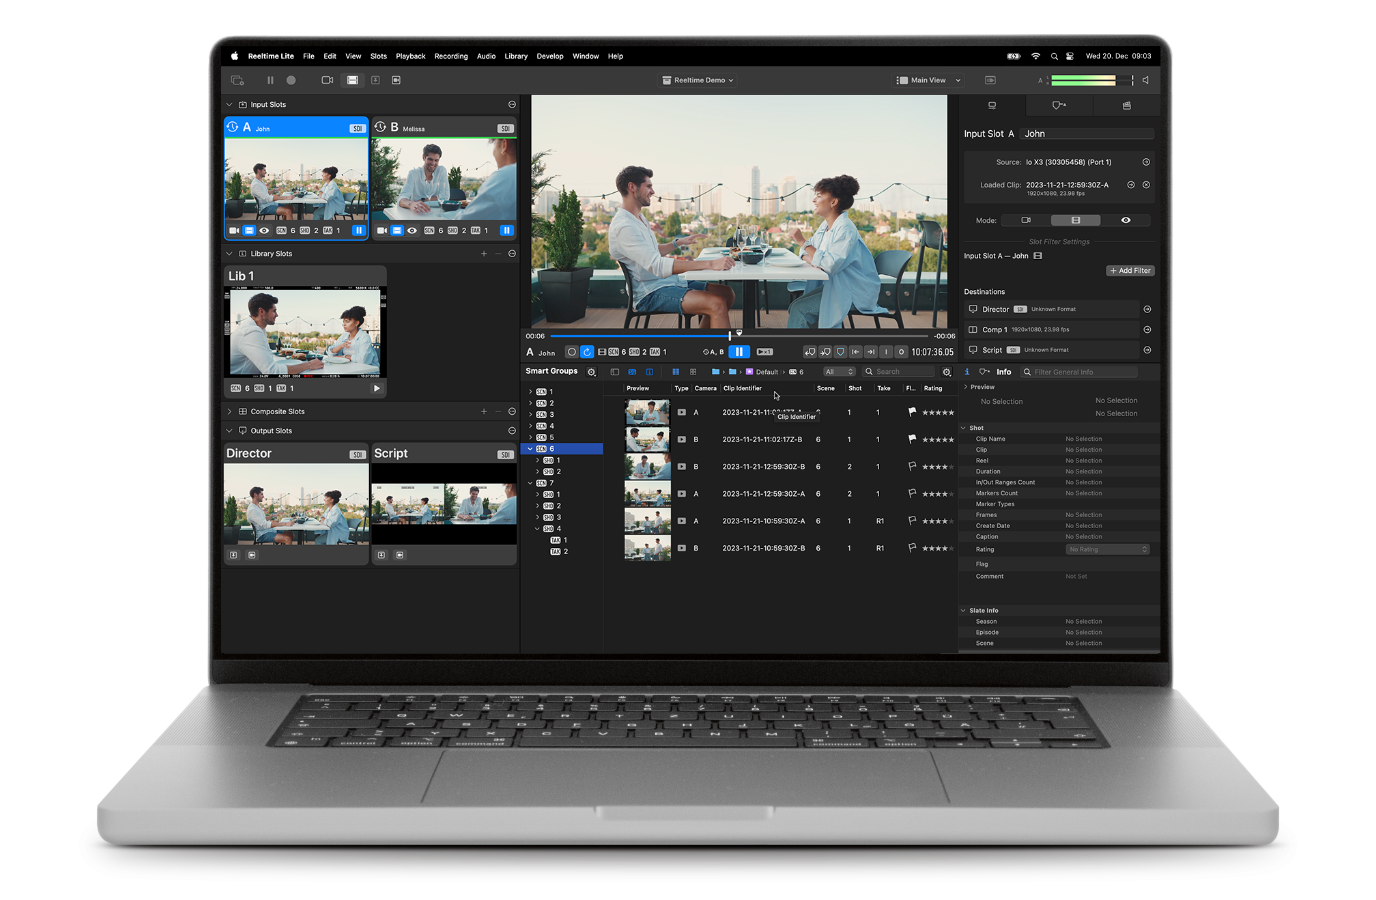The height and width of the screenshot is (900, 1376).
Task: Pause playback on input slot B Melissa
Action: pos(506,230)
